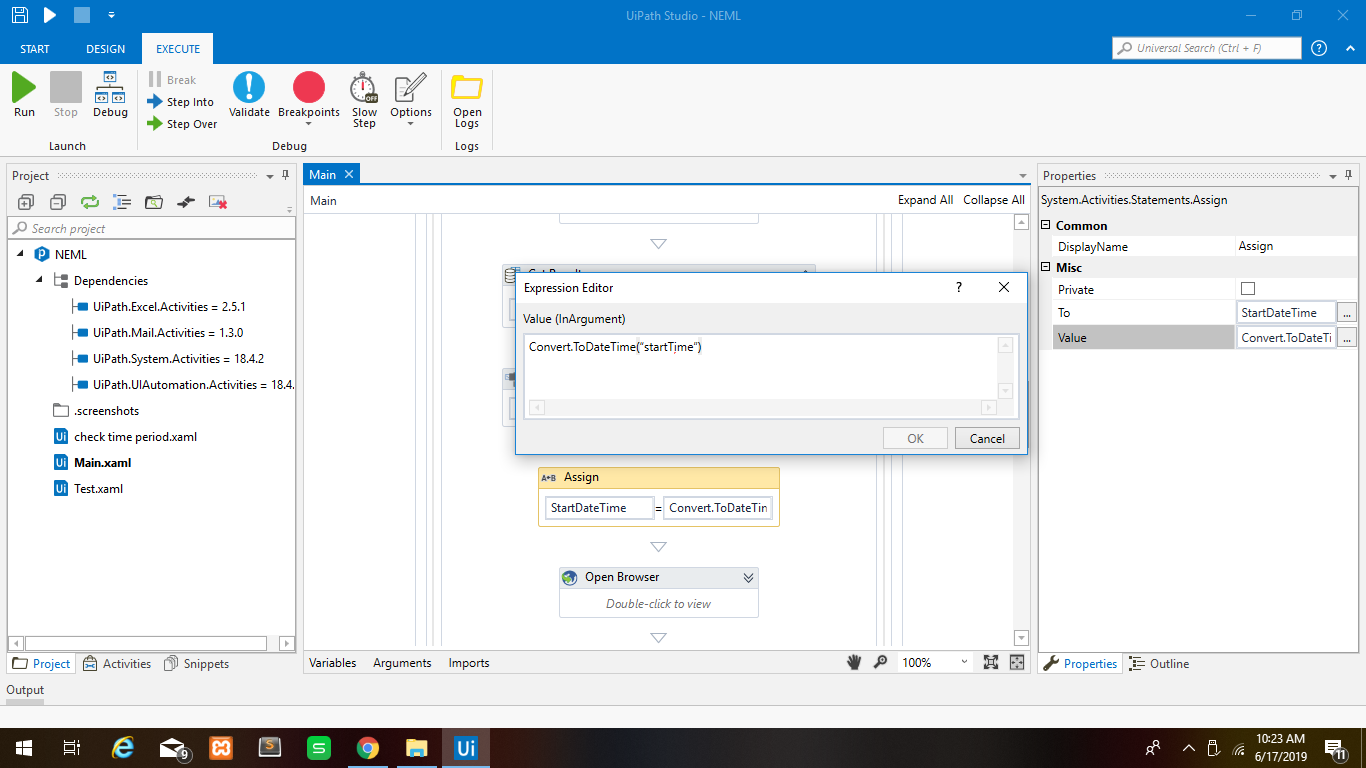Toggle the Private checkbox in Properties

pyautogui.click(x=1248, y=289)
